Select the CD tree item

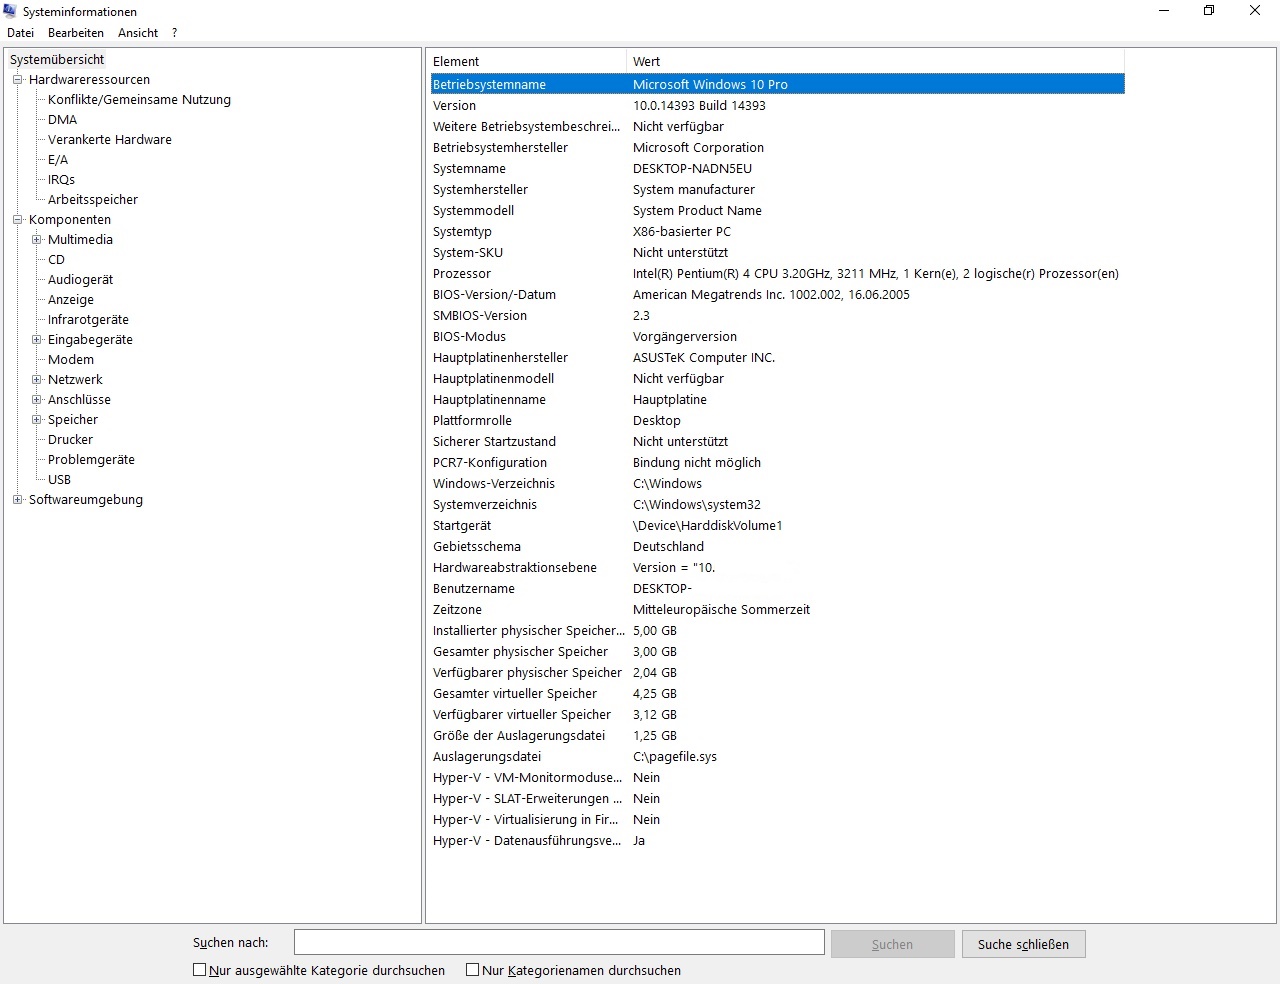(x=56, y=260)
